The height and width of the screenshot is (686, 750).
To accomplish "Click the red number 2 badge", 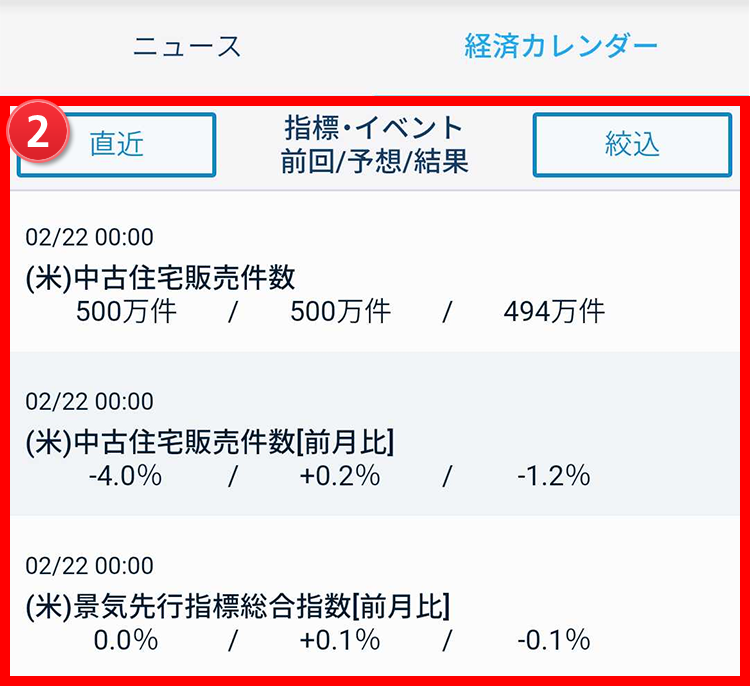I will click(x=39, y=134).
